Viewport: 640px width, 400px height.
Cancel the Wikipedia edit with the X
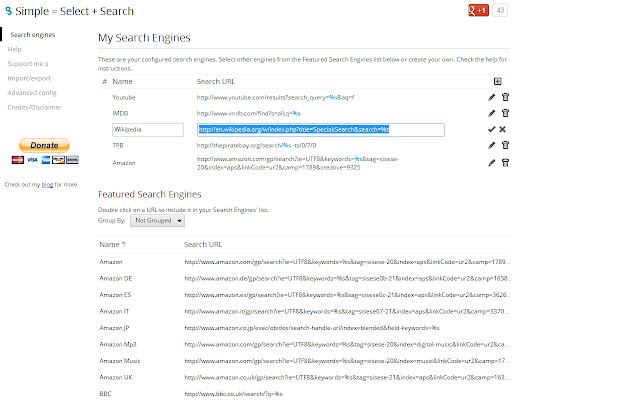504,130
